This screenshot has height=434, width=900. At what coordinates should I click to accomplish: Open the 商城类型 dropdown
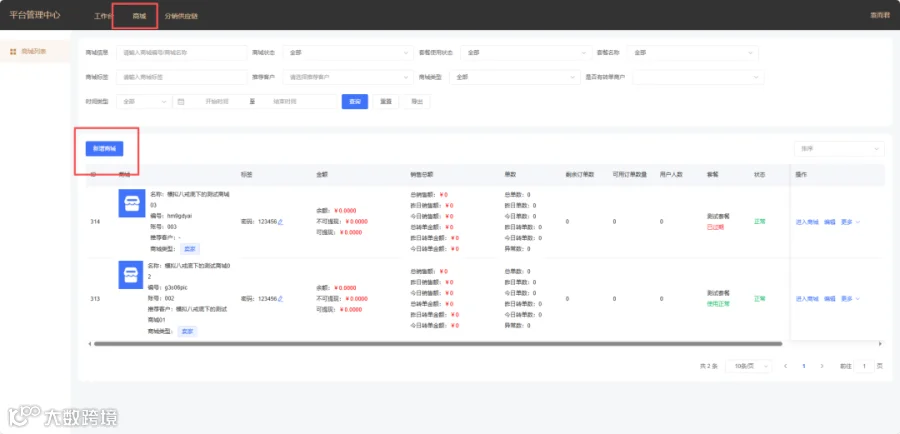514,77
